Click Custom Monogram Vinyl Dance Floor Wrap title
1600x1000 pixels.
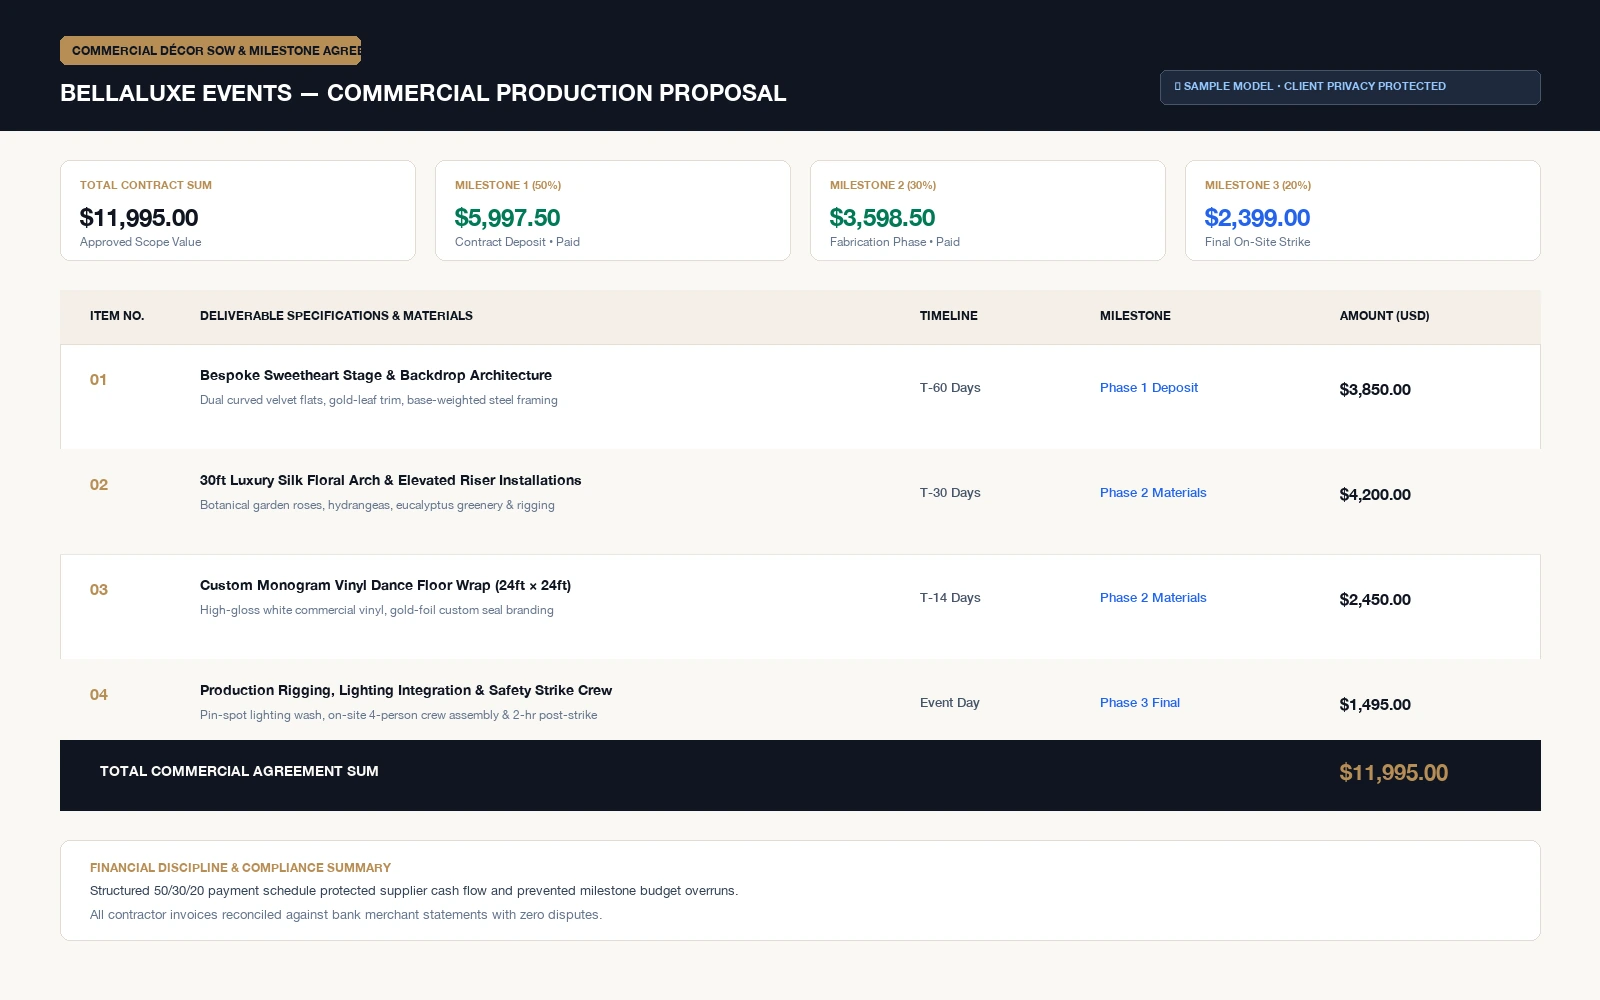385,586
